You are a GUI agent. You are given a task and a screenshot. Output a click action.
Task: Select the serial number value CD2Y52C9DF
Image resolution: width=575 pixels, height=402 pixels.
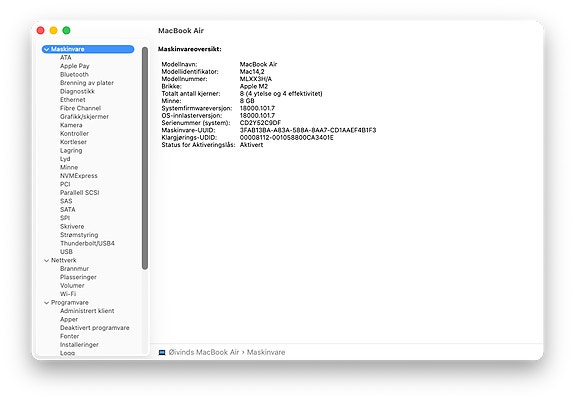[260, 123]
